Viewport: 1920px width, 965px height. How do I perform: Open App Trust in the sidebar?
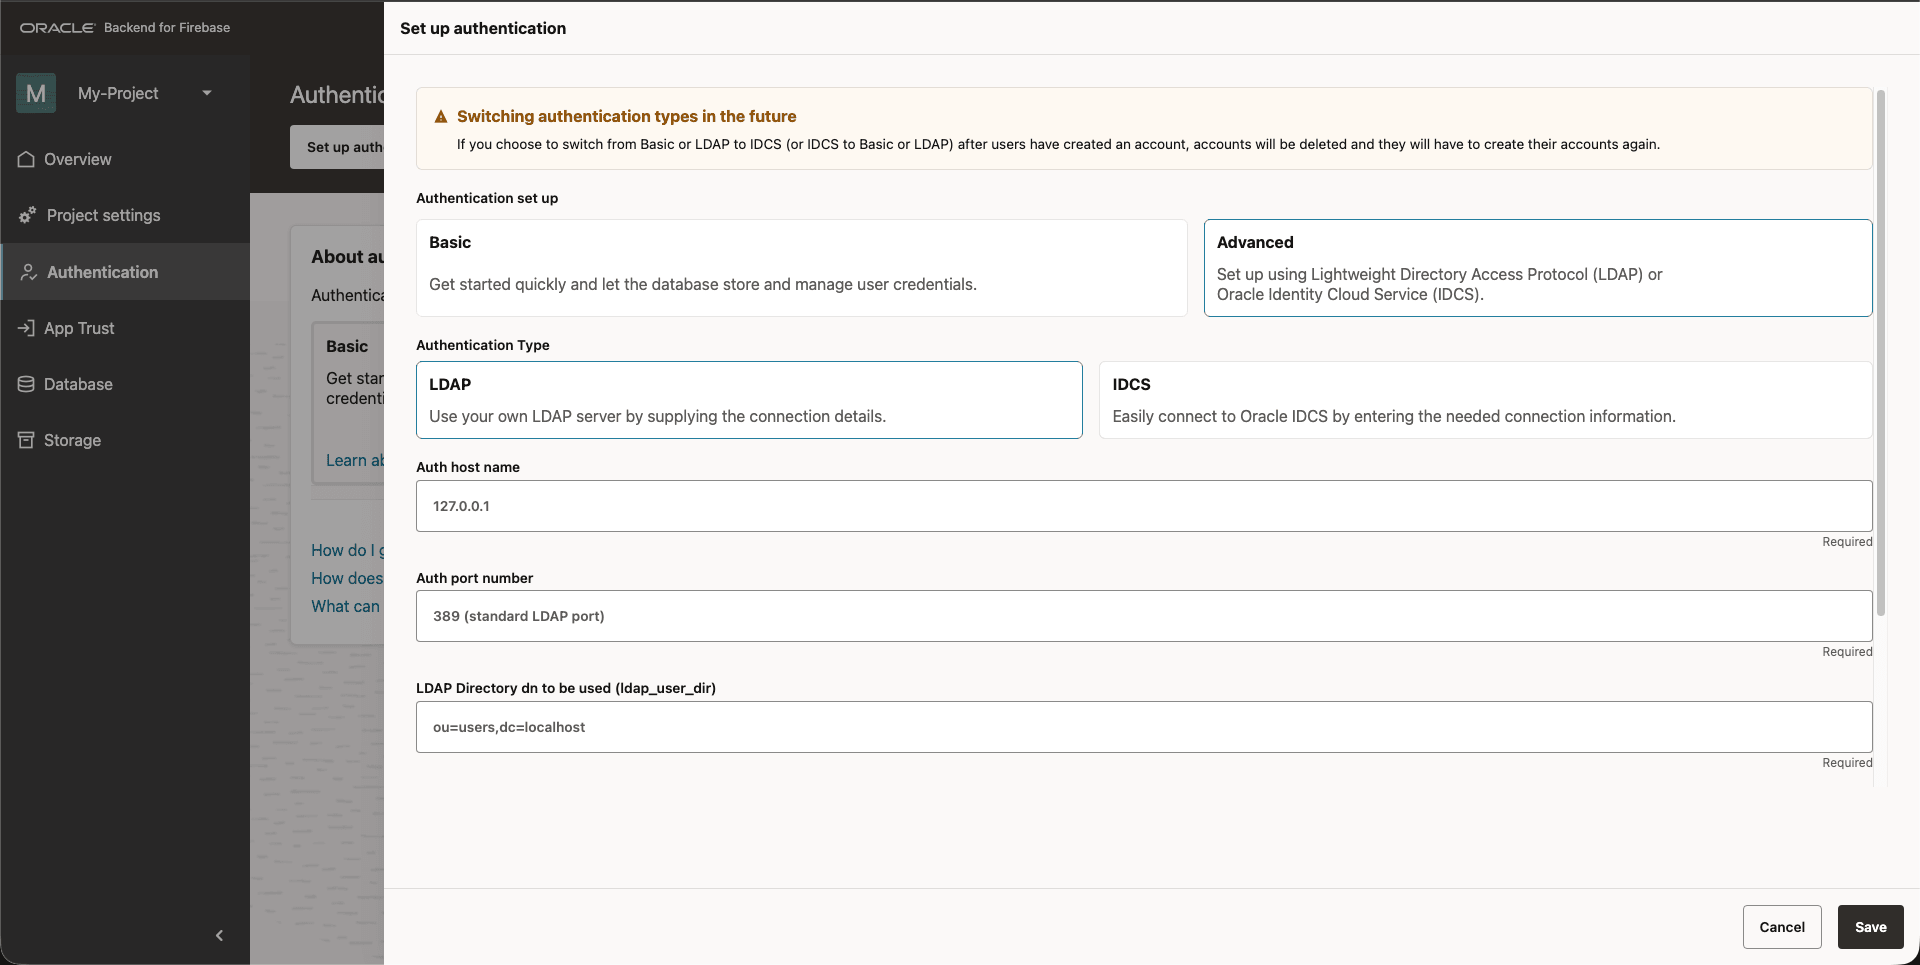125,328
